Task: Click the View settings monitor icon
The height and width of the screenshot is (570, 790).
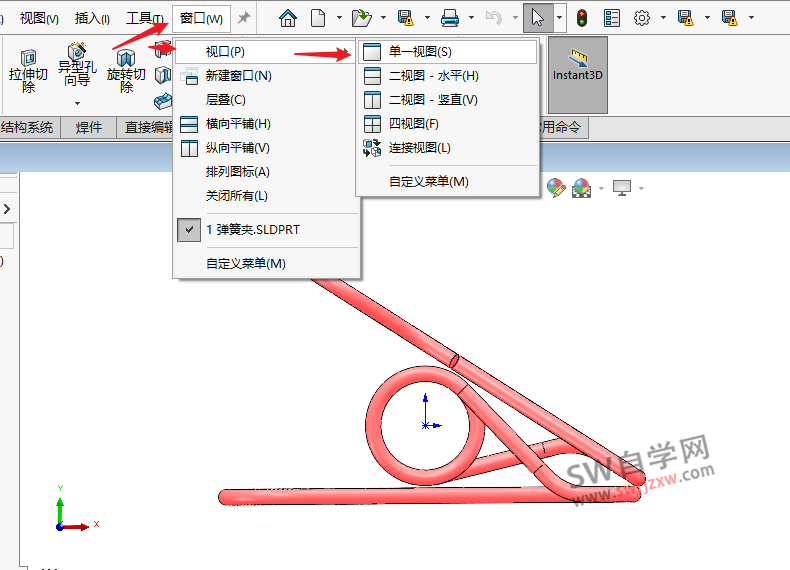Action: click(x=622, y=188)
